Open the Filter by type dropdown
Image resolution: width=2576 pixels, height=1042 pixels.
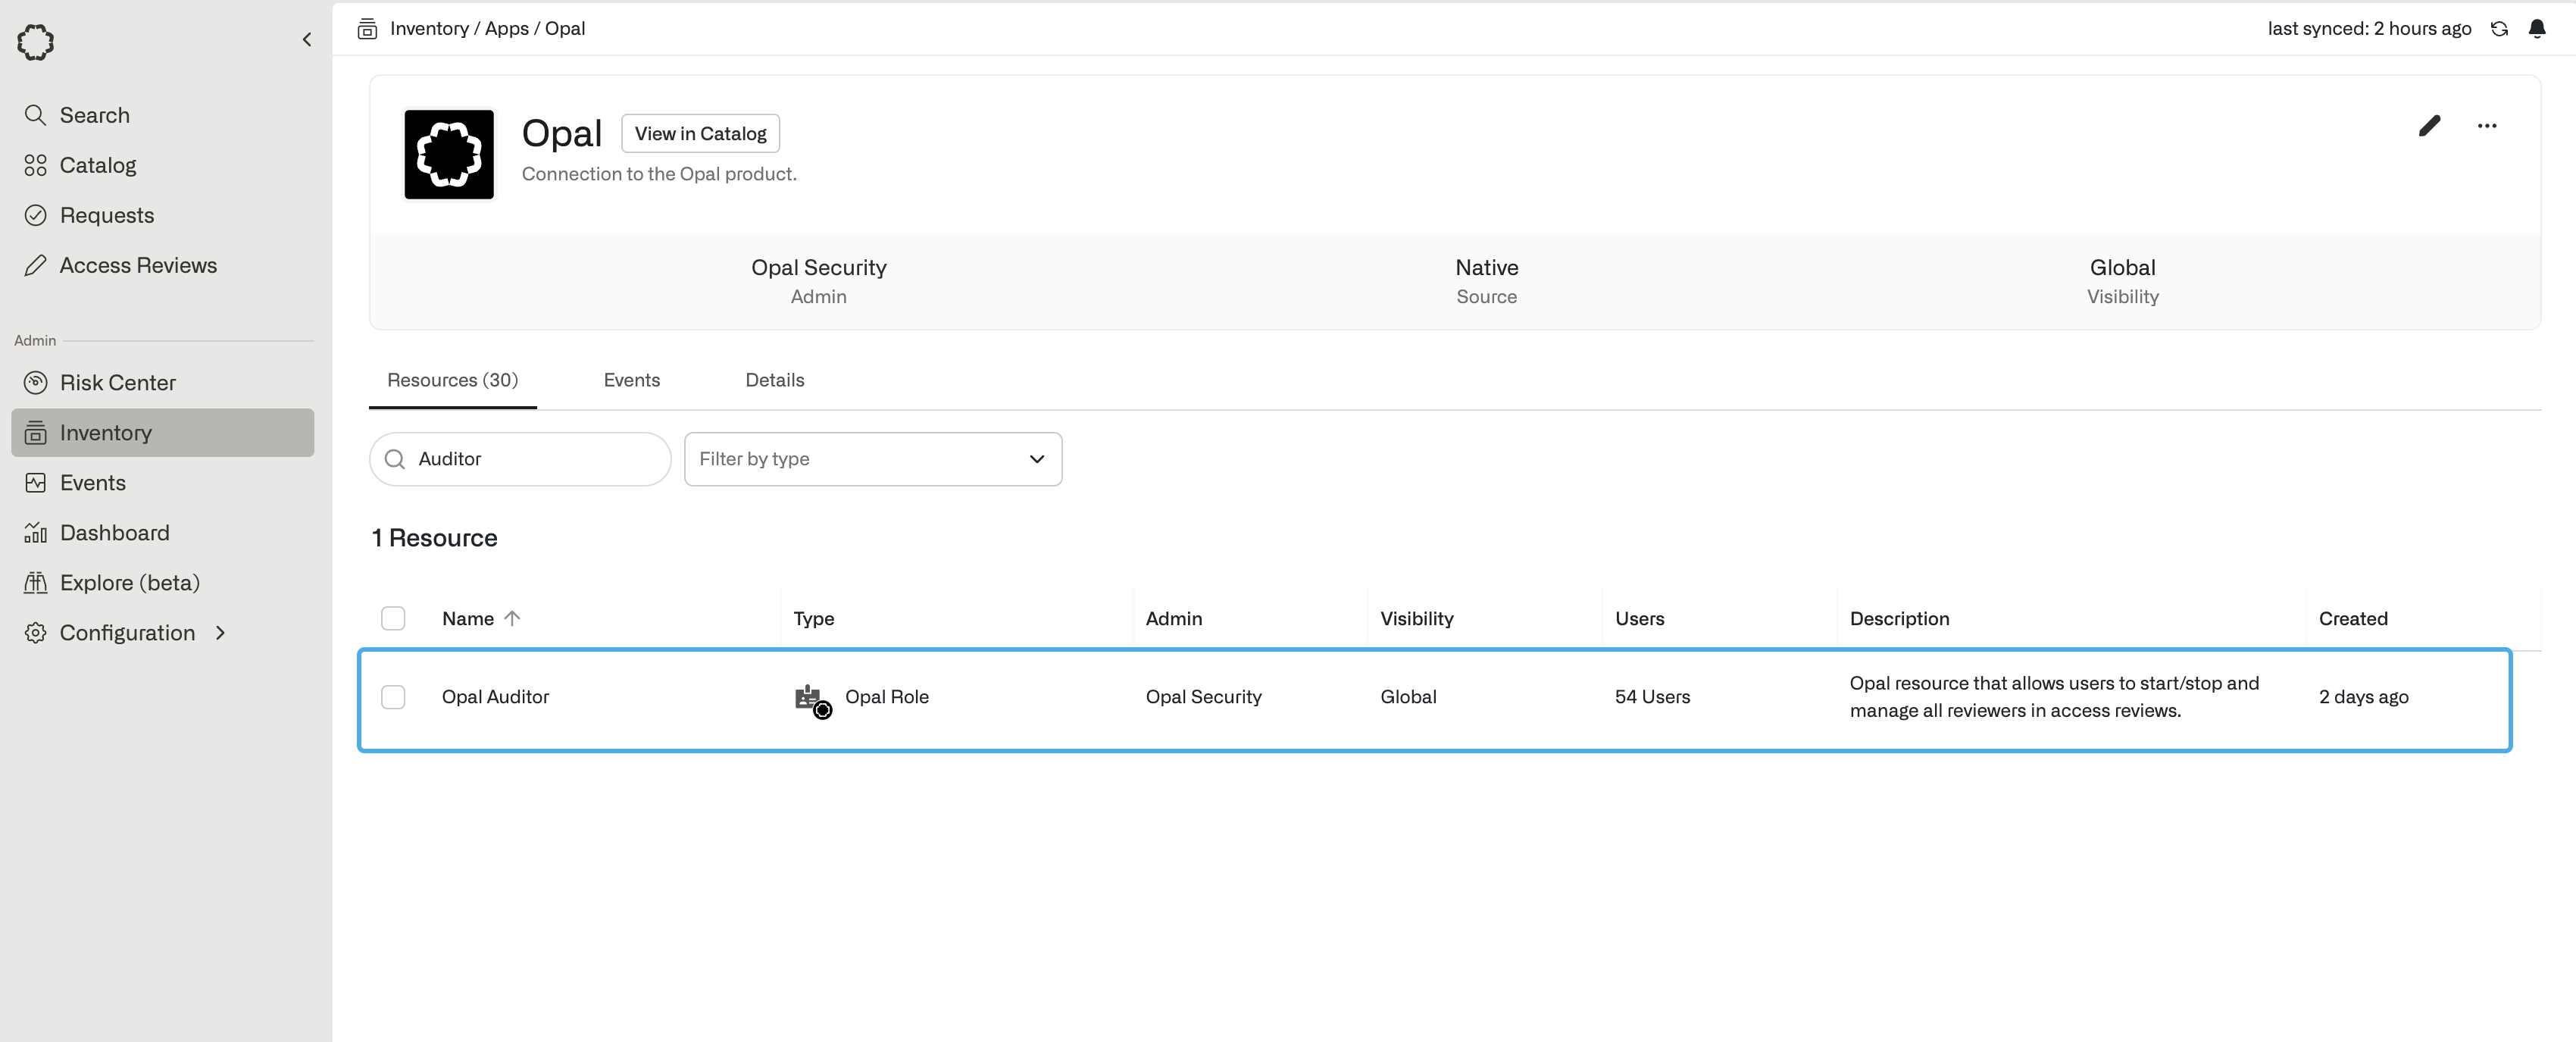point(872,459)
